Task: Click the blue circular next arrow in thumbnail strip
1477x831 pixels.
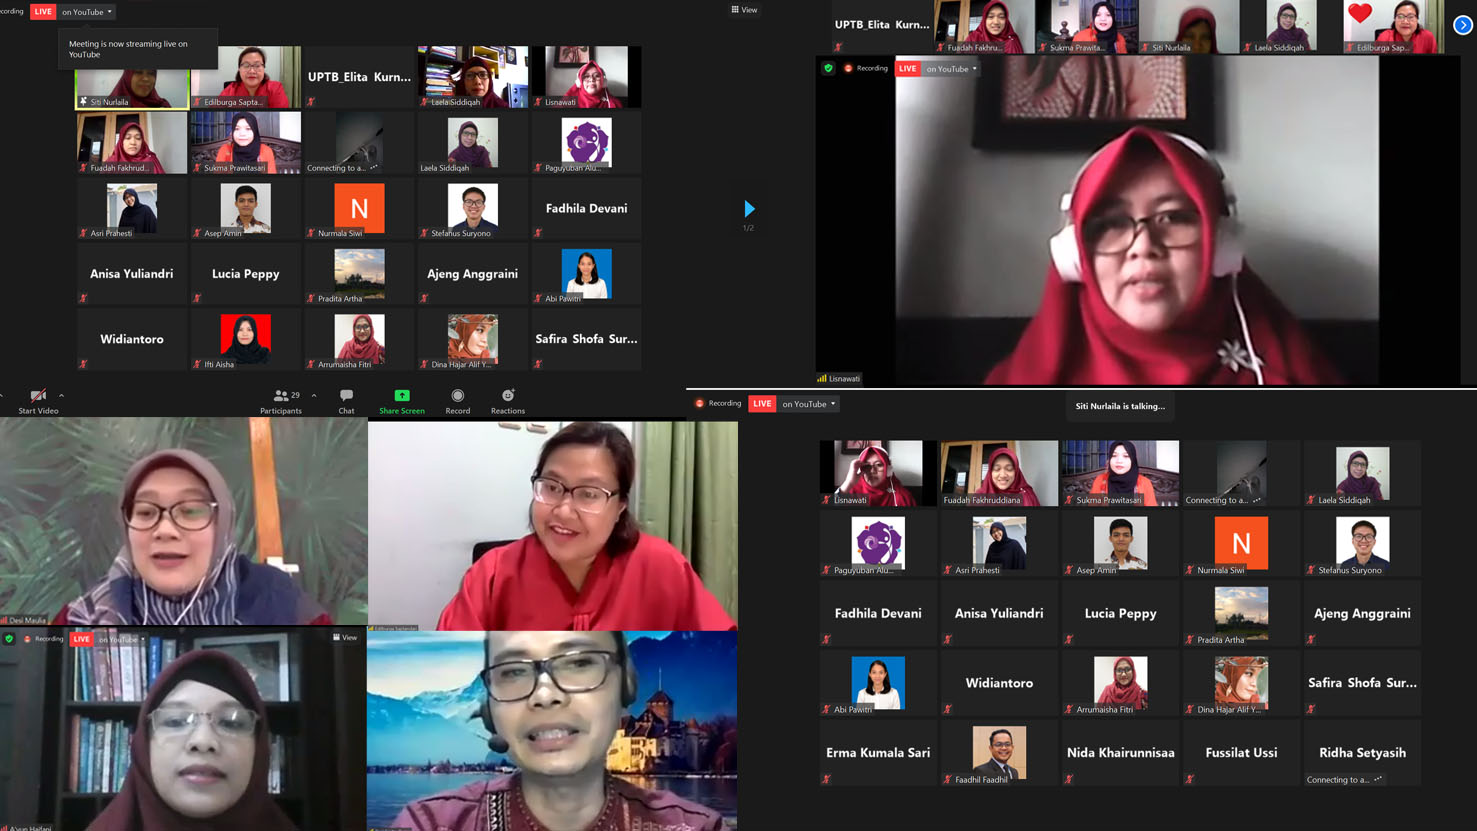Action: 1462,26
